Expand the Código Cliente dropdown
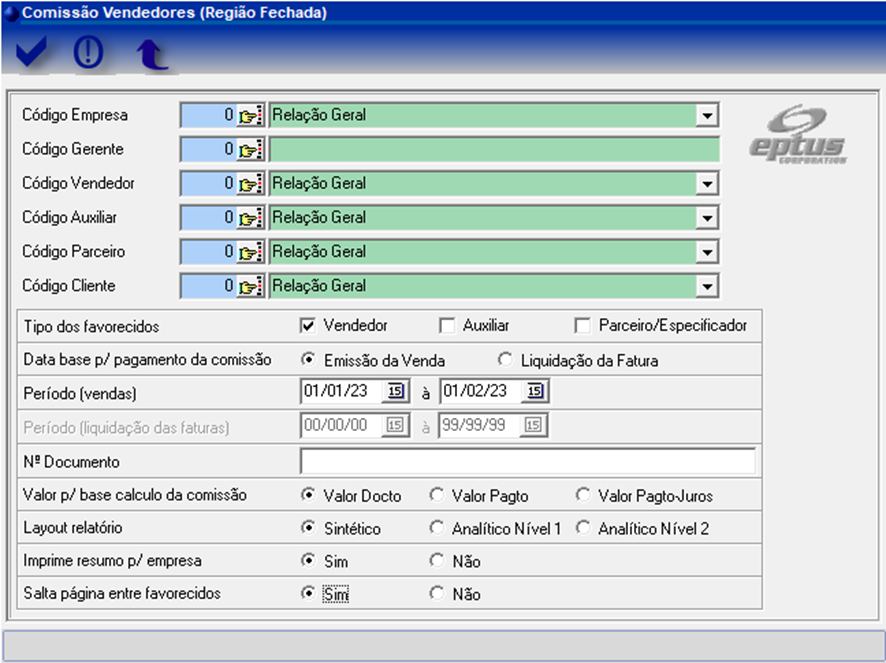Image resolution: width=886 pixels, height=663 pixels. 708,286
